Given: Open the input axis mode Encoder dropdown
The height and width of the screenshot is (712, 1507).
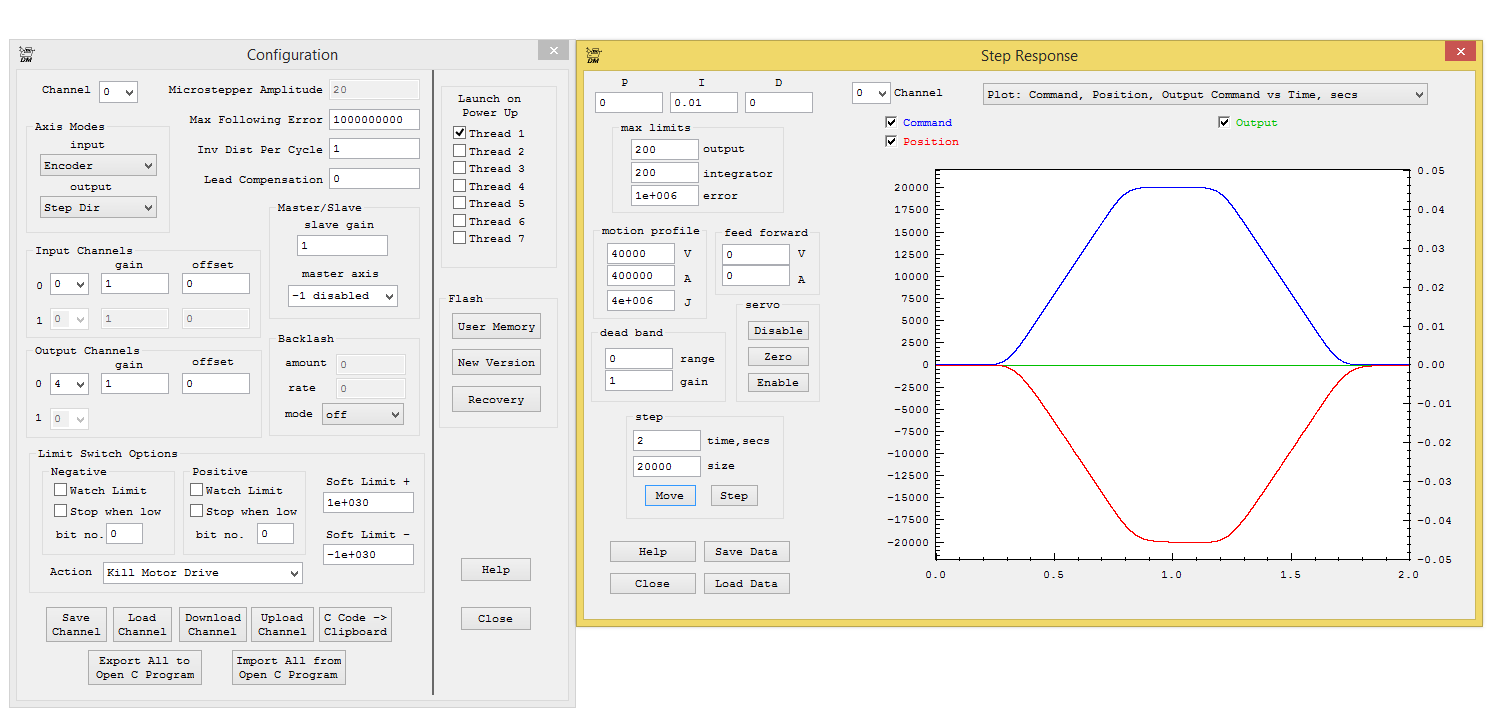Looking at the screenshot, I should (98, 165).
